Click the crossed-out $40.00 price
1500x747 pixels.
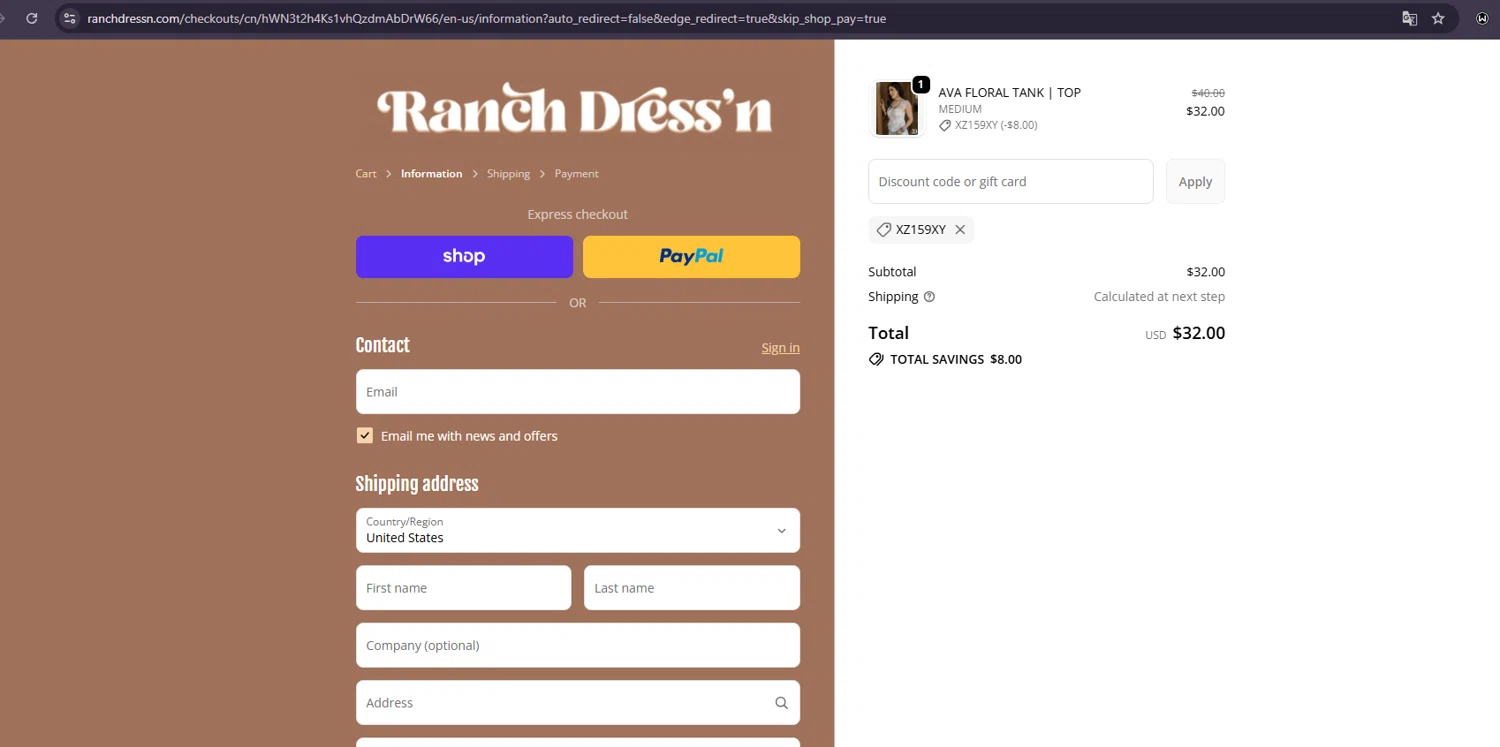pos(1208,93)
